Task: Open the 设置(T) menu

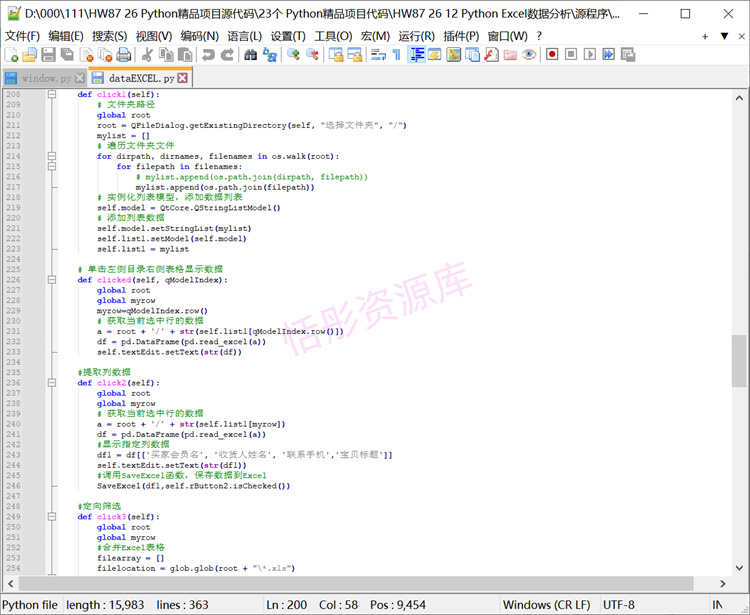Action: [x=288, y=36]
